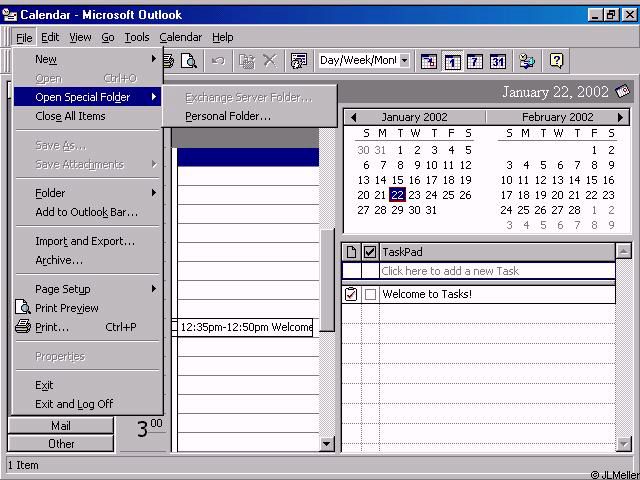This screenshot has height=480, width=640.
Task: Open the Day/Week/Month view dropdown
Action: point(404,61)
